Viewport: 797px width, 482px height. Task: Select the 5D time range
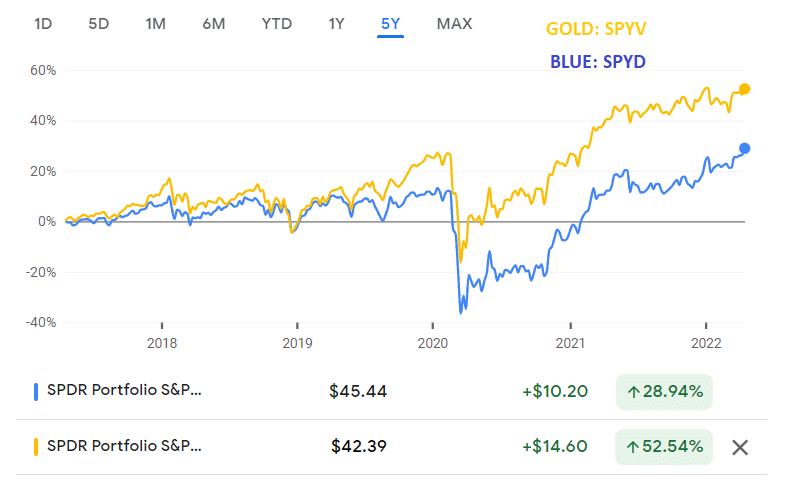tap(99, 24)
